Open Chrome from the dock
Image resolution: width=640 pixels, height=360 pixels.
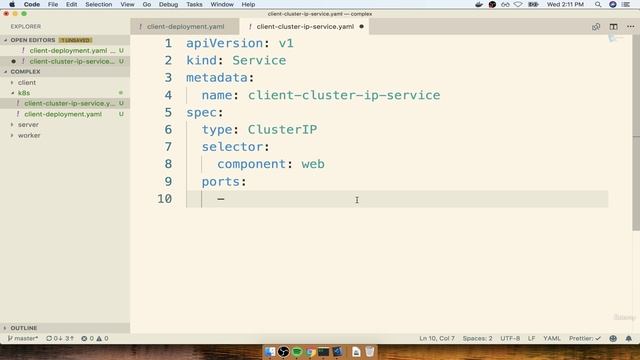click(310, 351)
